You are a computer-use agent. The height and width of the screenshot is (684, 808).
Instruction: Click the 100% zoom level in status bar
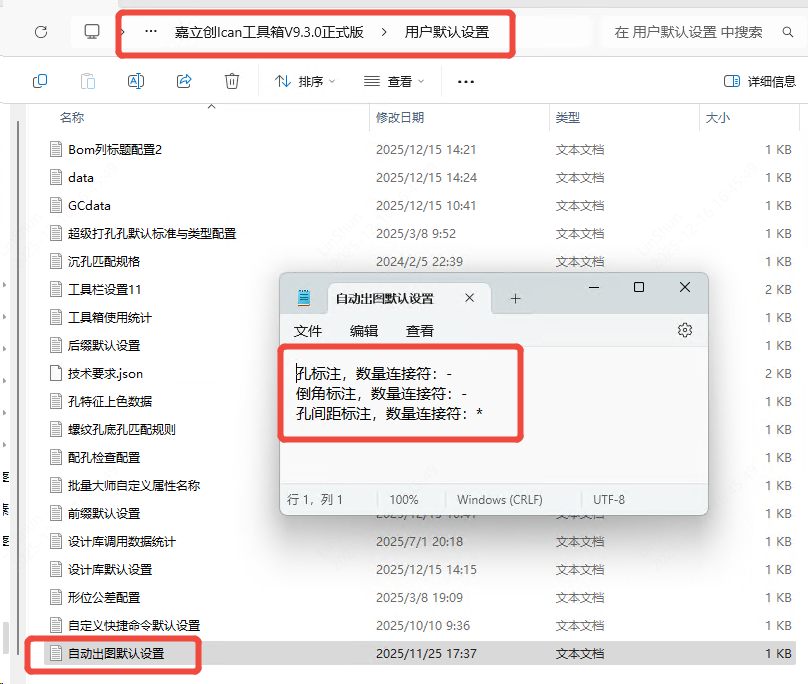point(404,499)
